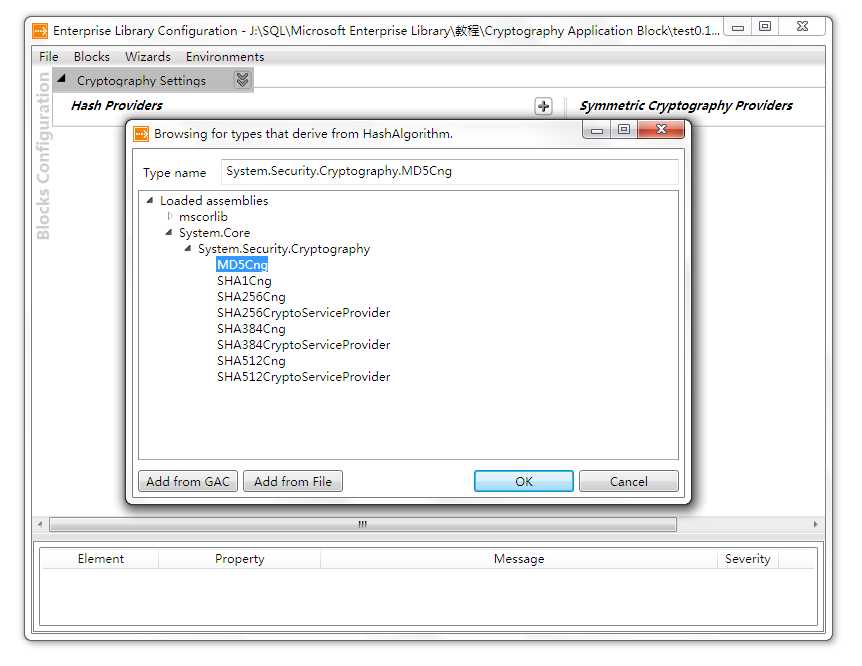The image size is (862, 666).
Task: Close the Enterprise Library Configuration window
Action: click(802, 26)
